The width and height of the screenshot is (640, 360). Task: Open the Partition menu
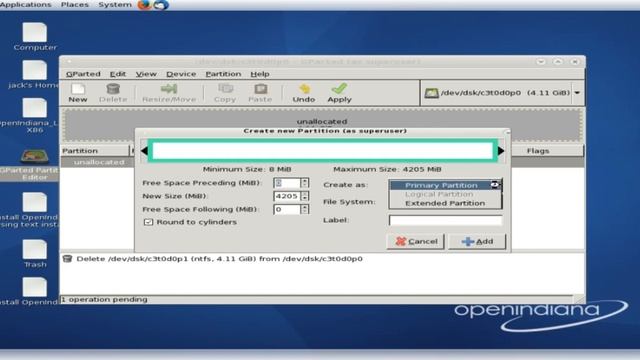pos(223,74)
